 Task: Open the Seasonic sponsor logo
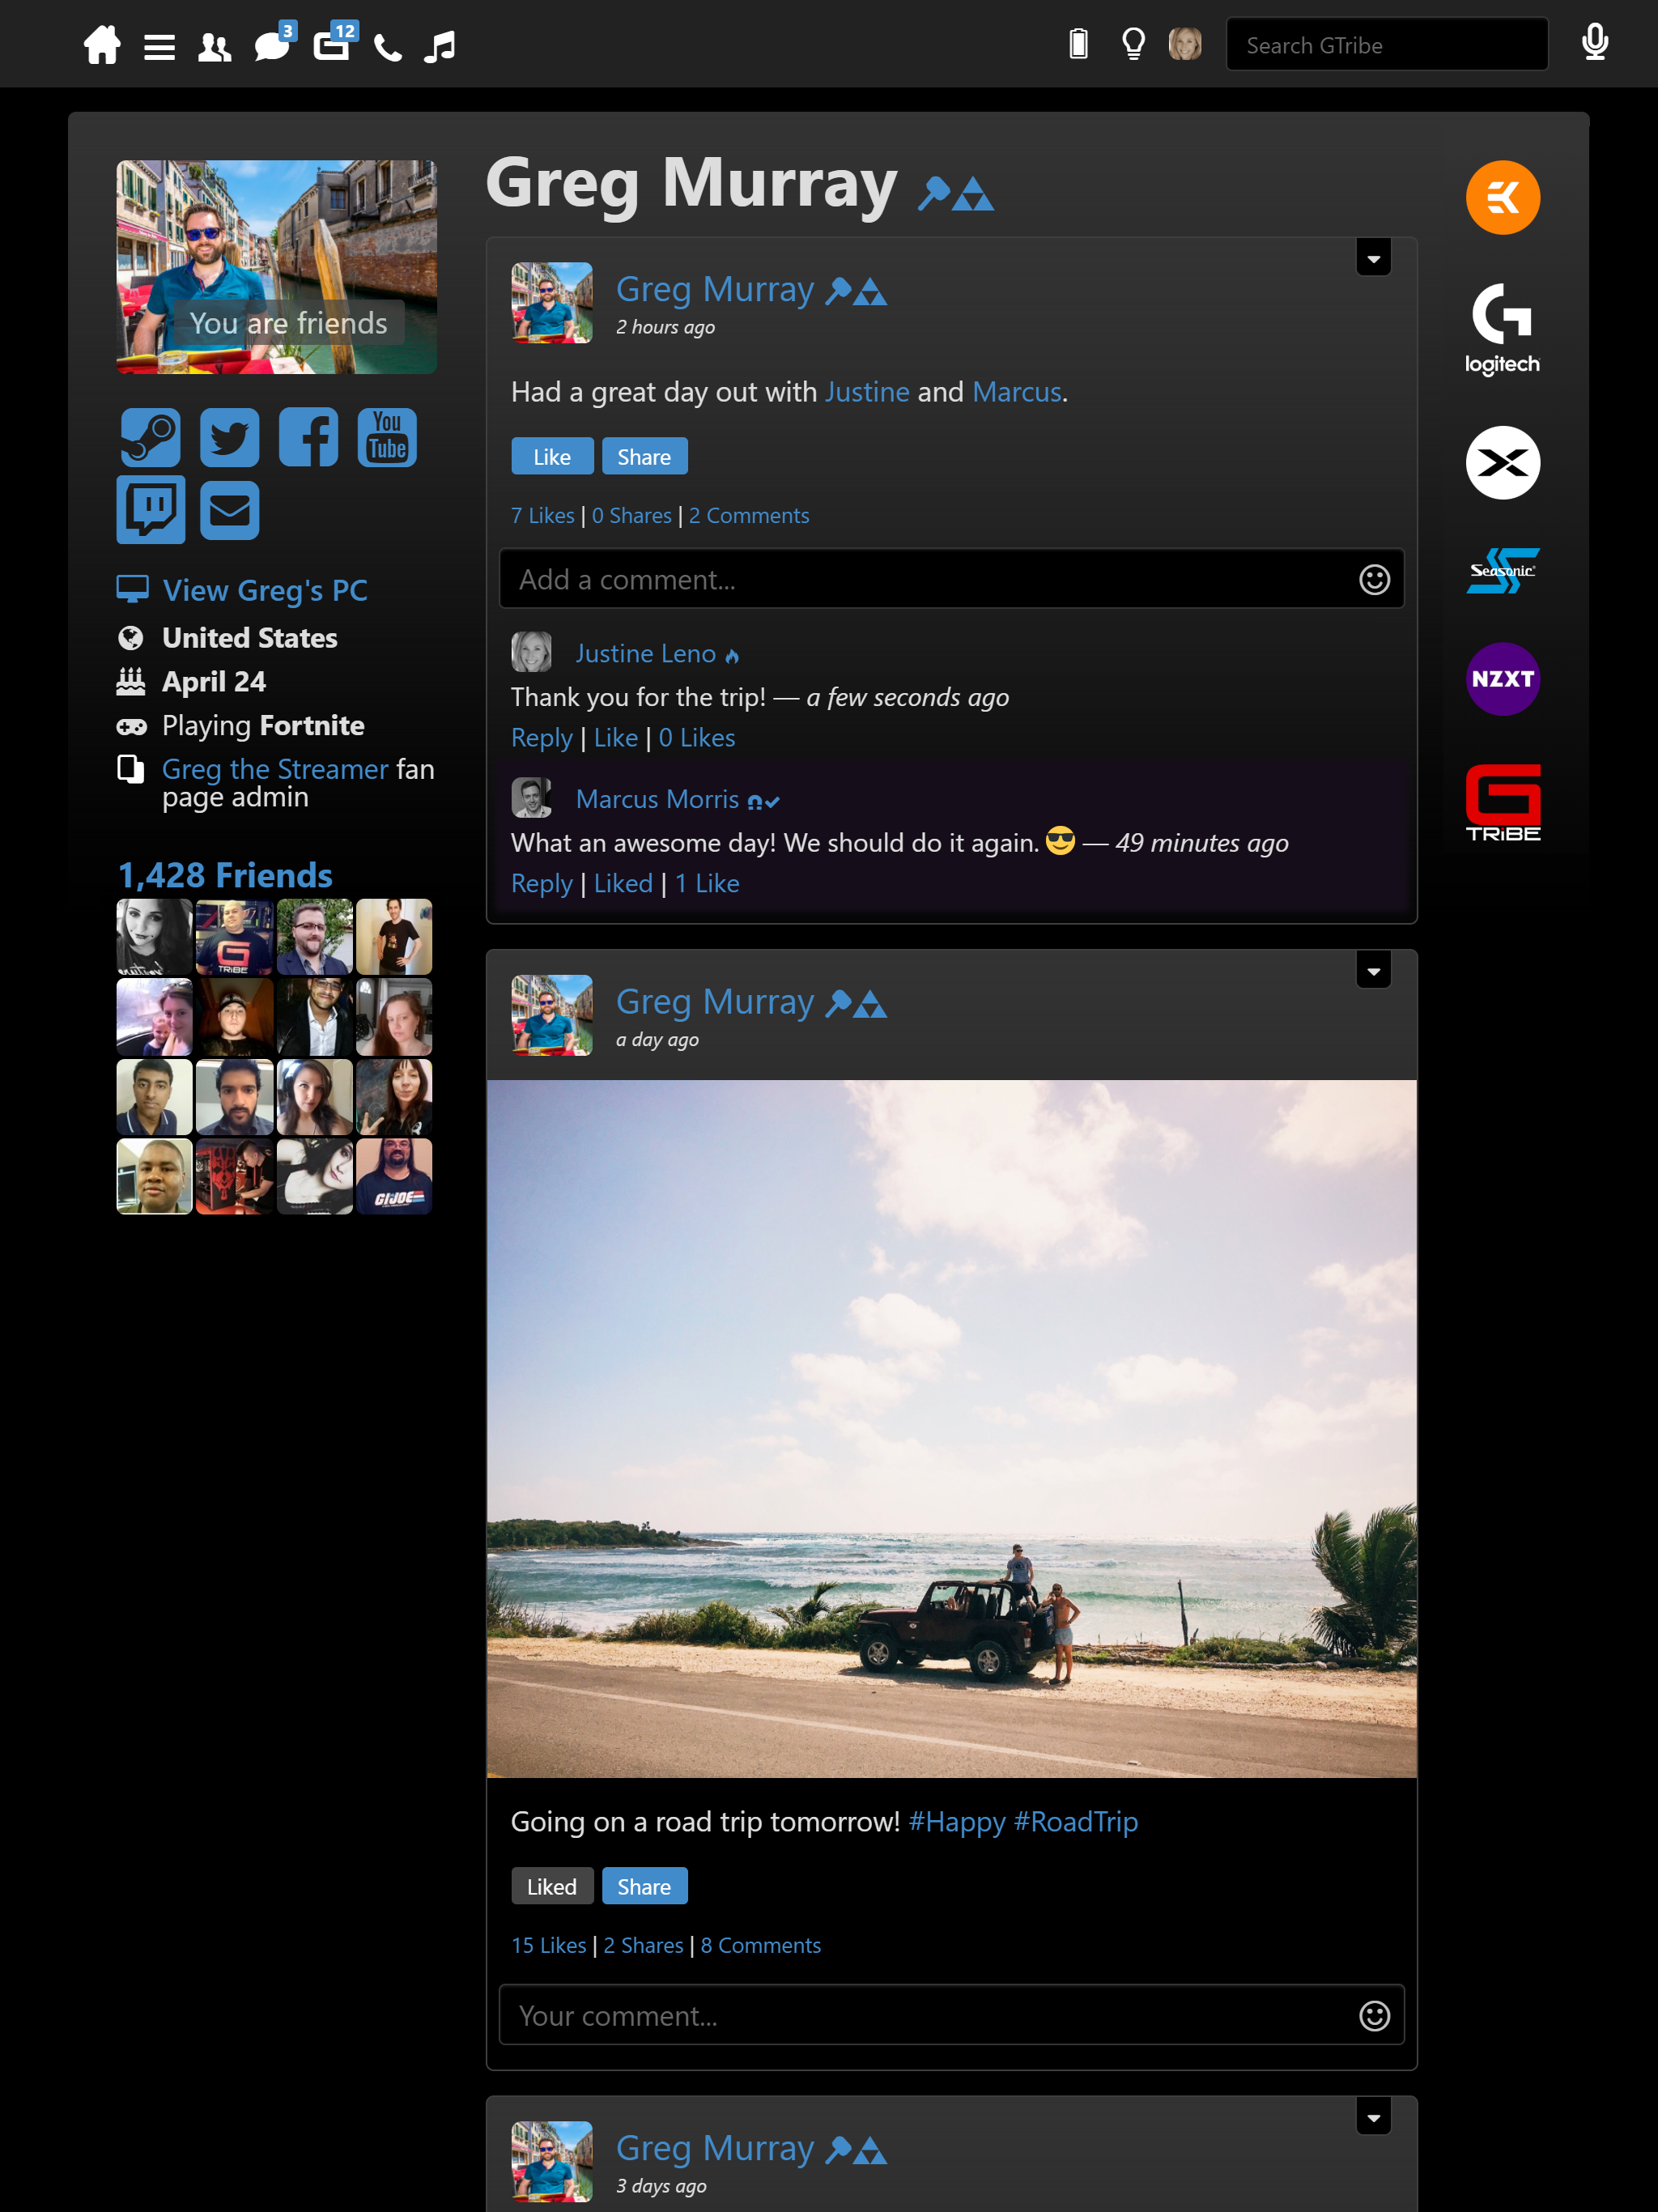[x=1502, y=570]
